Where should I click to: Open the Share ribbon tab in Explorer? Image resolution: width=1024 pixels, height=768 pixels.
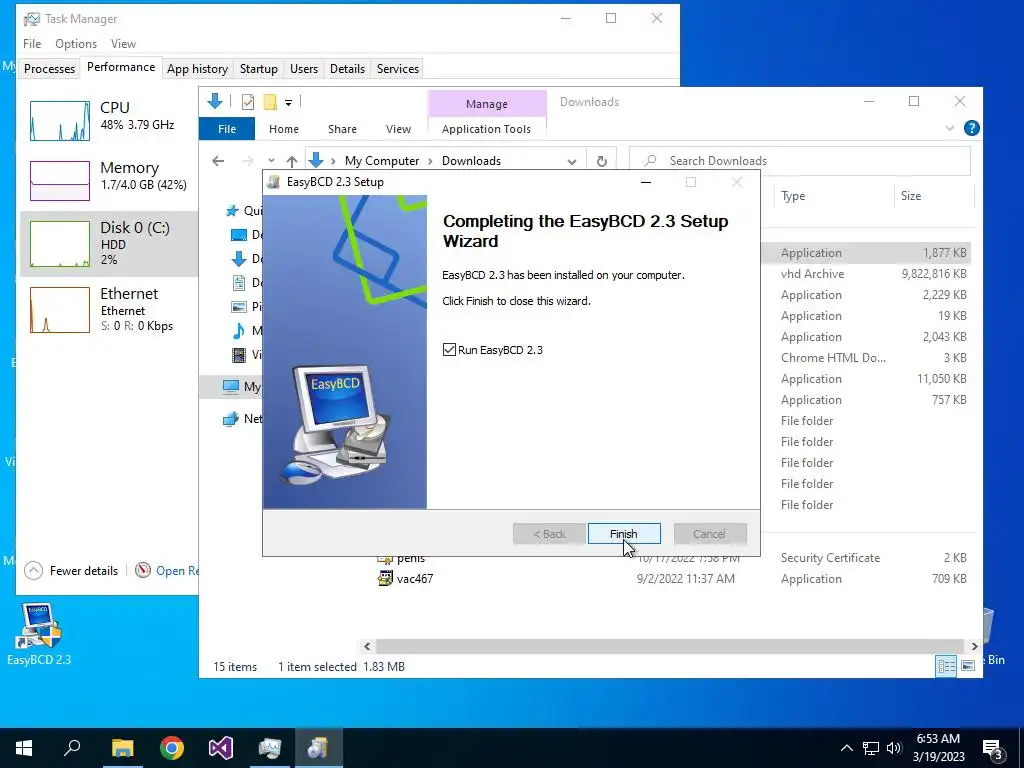(342, 129)
